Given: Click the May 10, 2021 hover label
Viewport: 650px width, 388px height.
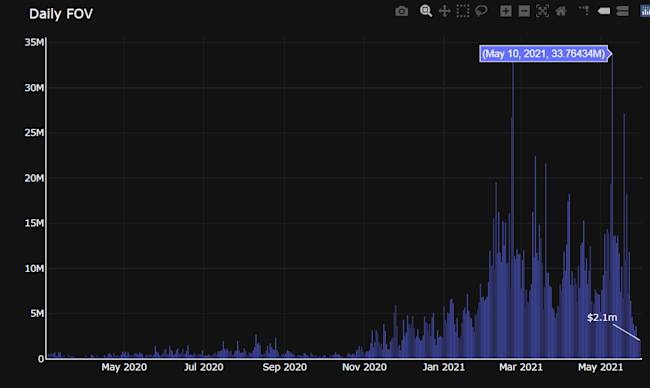Looking at the screenshot, I should coord(543,53).
